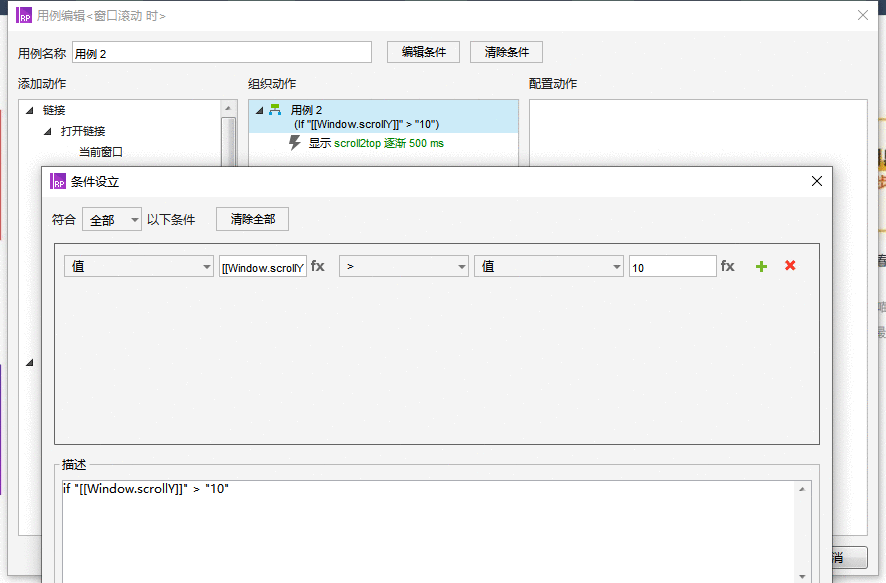Open the second 值 type dropdown
The height and width of the screenshot is (583, 886).
(548, 266)
